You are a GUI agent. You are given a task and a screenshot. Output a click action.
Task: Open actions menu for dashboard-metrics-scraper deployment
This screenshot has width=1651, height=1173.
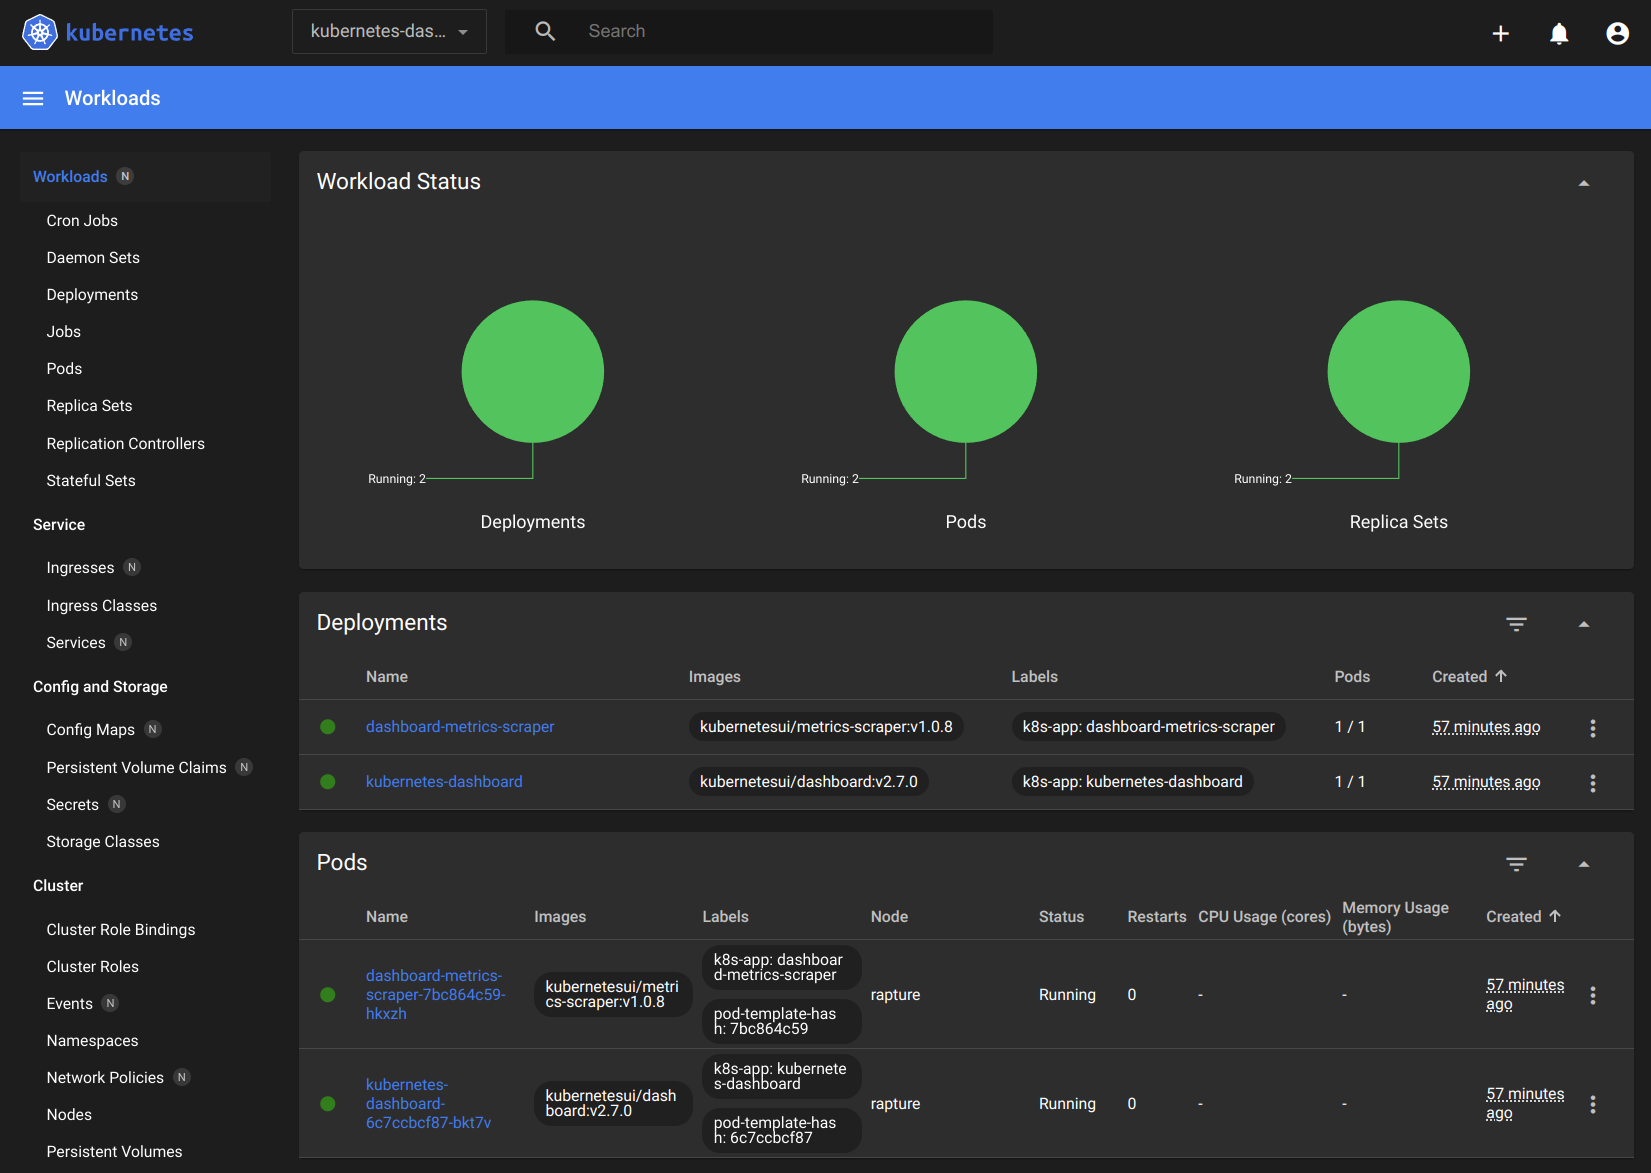(1592, 728)
